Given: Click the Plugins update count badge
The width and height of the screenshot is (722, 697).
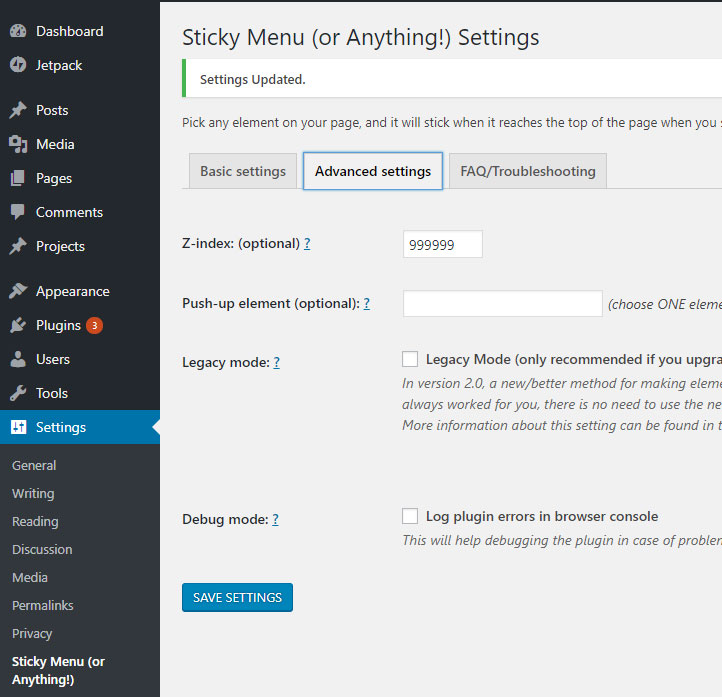Looking at the screenshot, I should pyautogui.click(x=94, y=325).
